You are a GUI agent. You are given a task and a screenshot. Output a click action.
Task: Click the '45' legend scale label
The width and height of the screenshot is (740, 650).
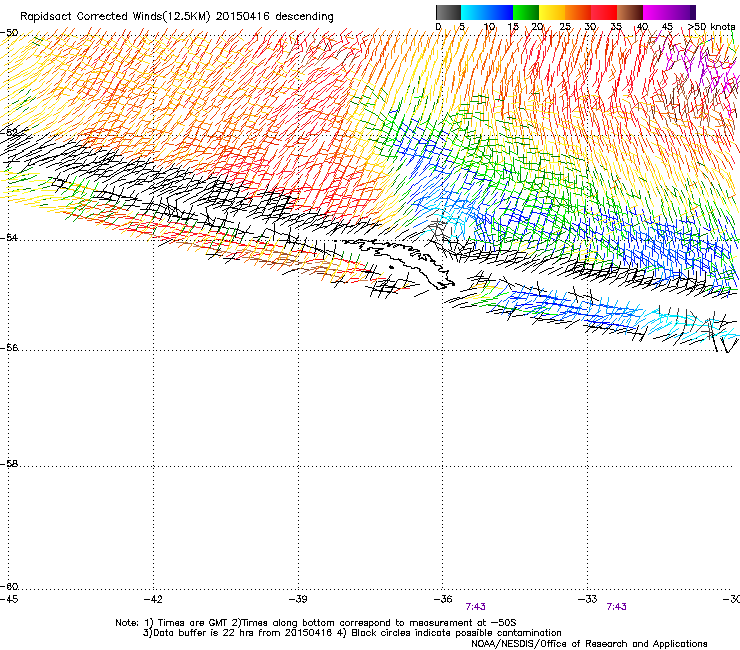point(667,27)
